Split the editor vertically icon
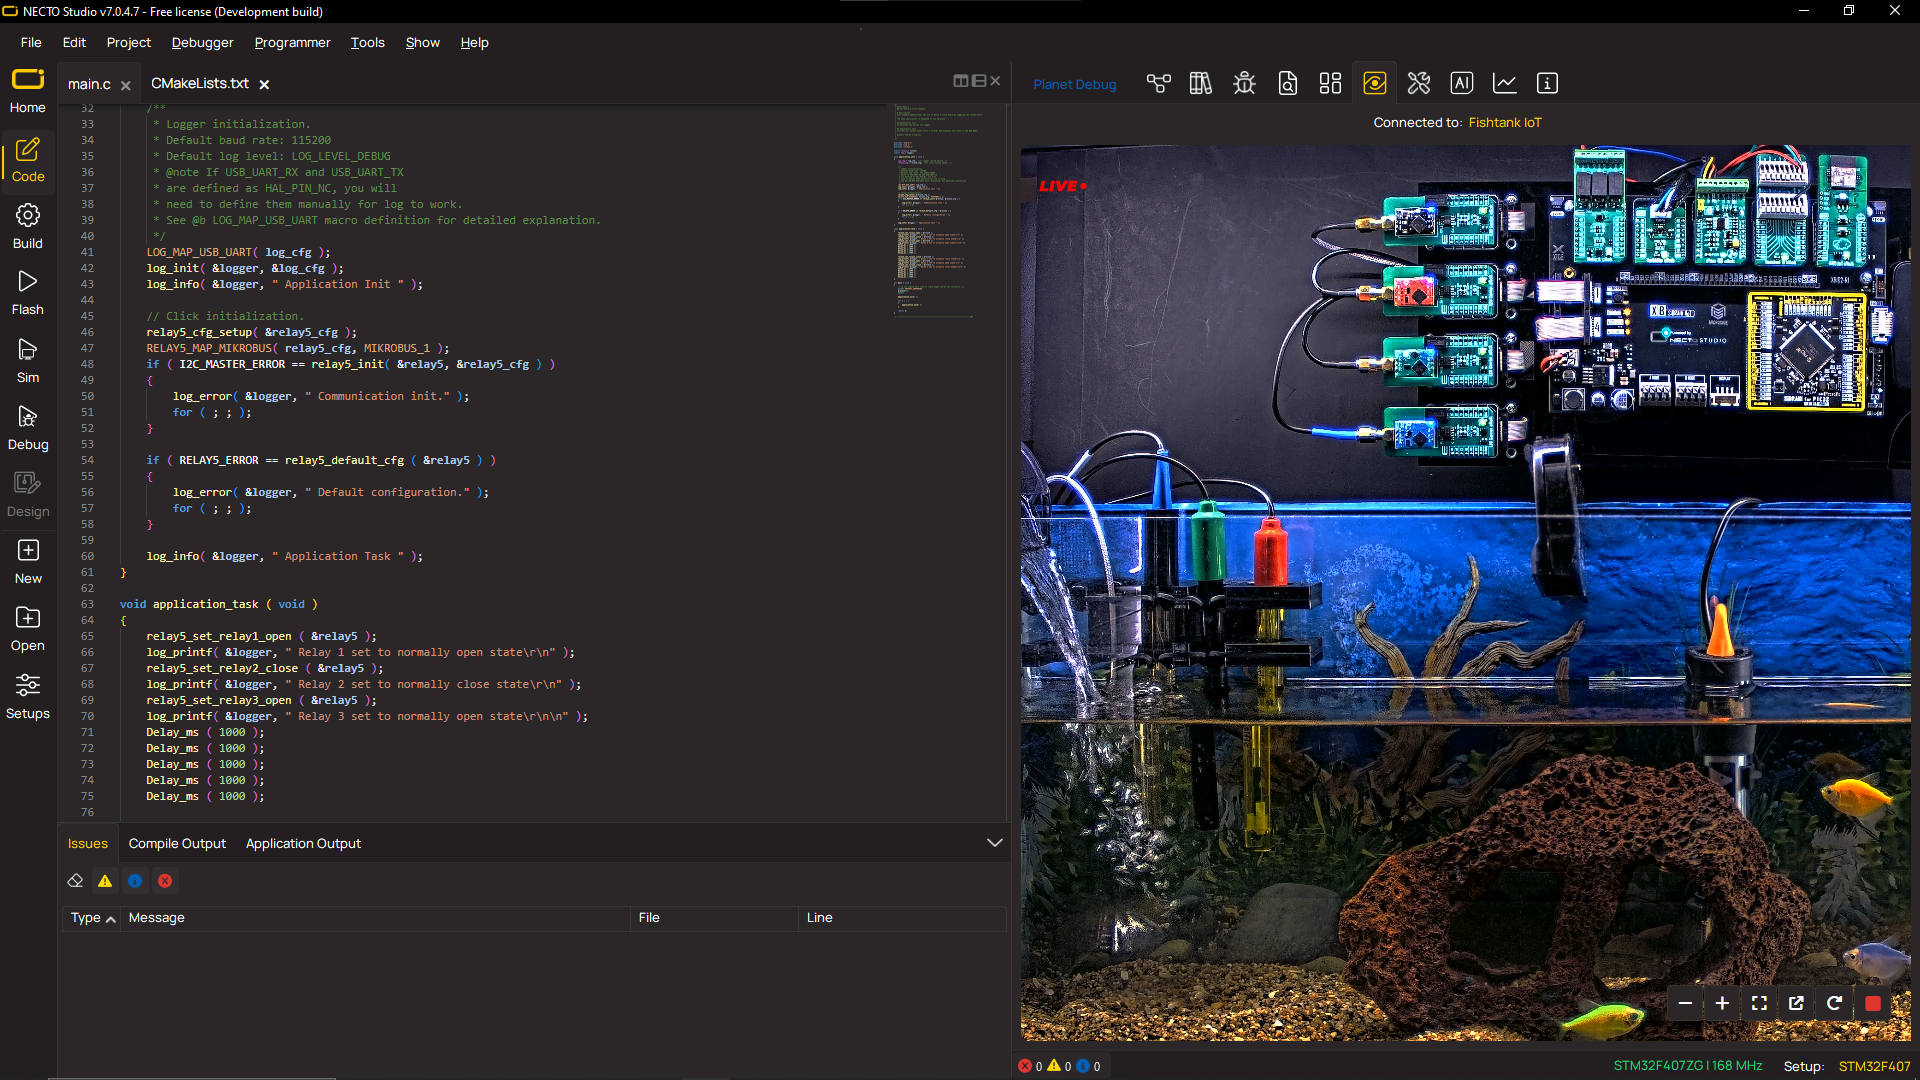The width and height of the screenshot is (1920, 1080). [979, 81]
